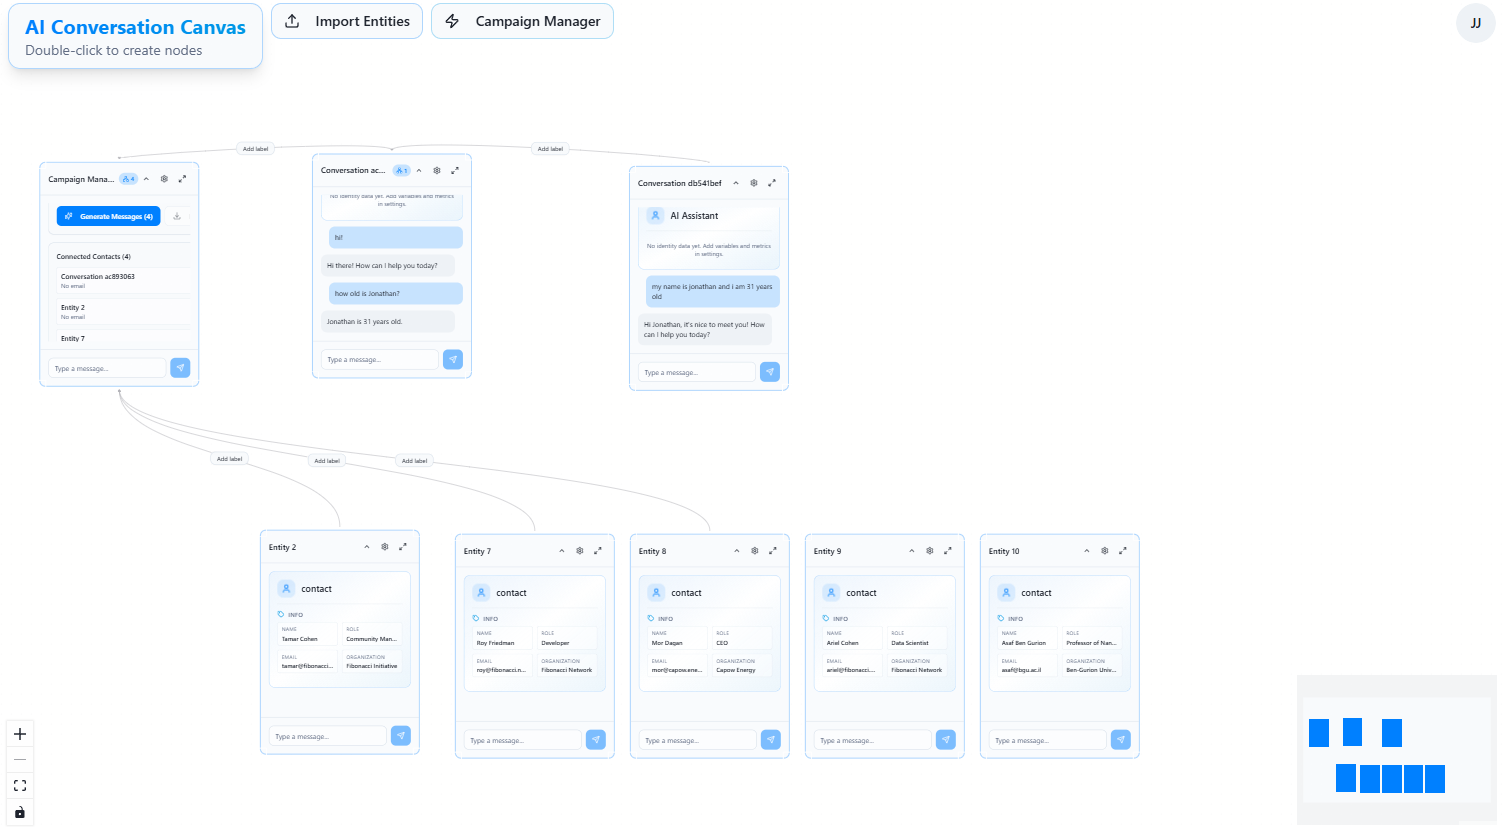Open settings gear of Entity 8
Image resolution: width=1507 pixels, height=827 pixels.
[755, 551]
